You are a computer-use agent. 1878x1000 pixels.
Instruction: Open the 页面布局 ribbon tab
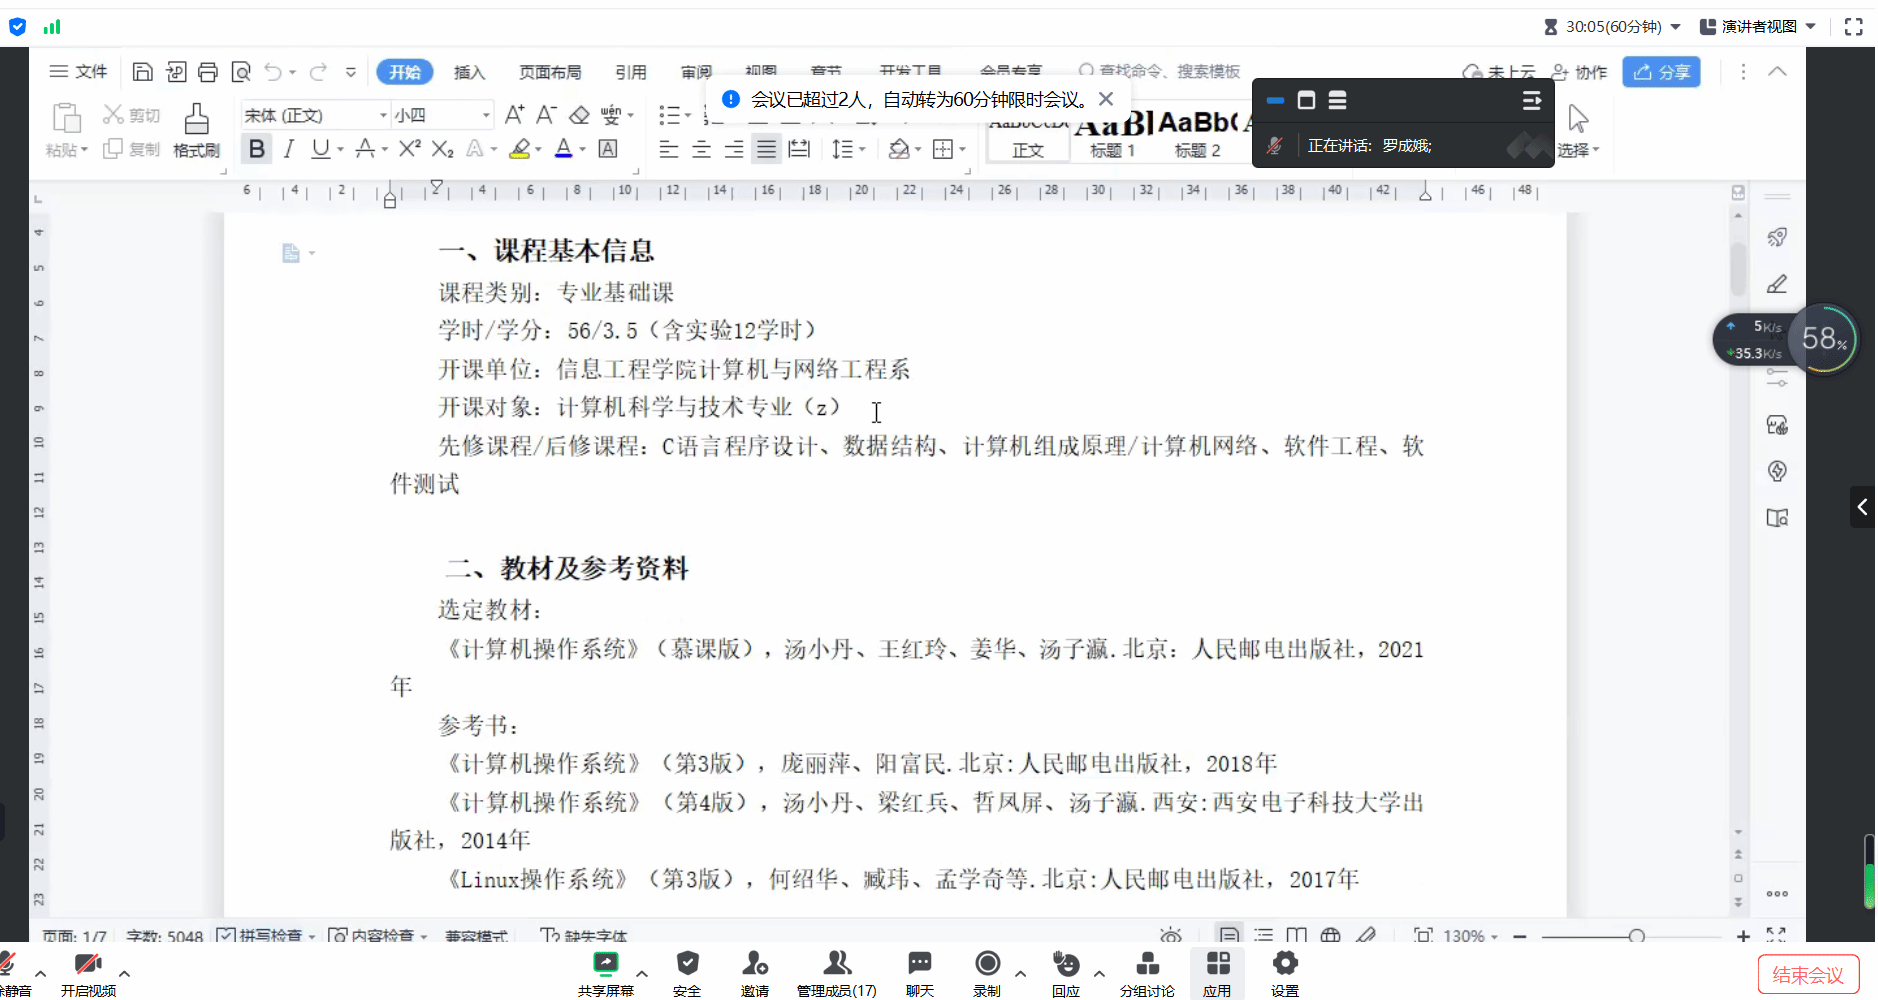[550, 72]
